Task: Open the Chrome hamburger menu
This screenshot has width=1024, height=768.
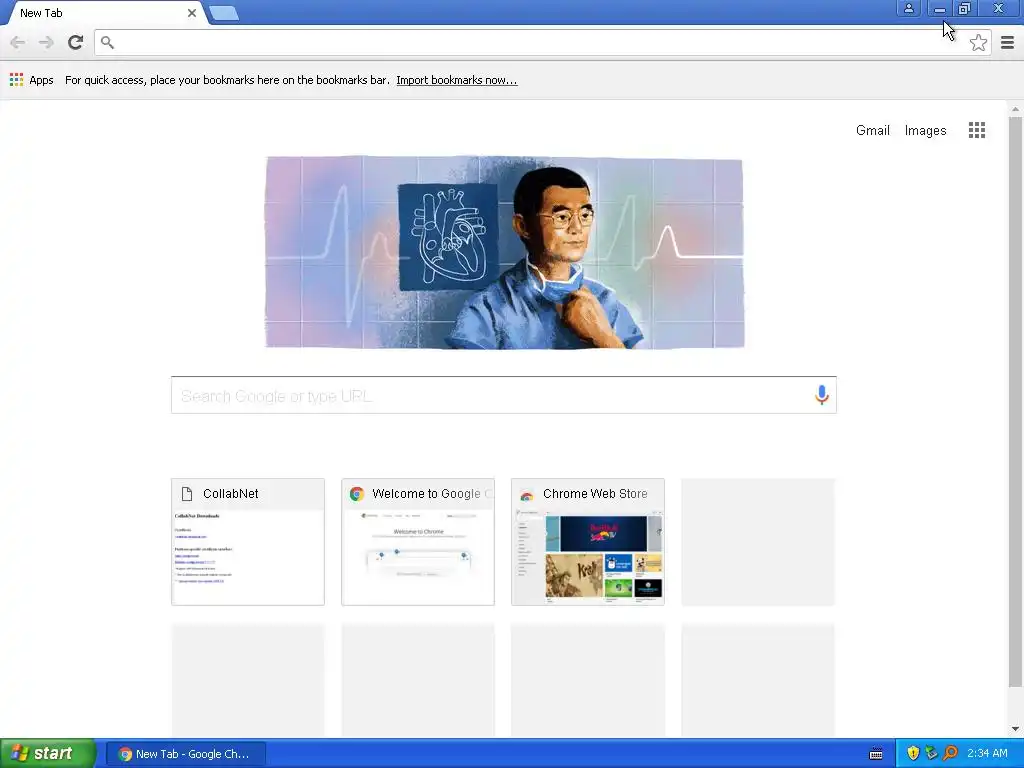Action: coord(1007,42)
